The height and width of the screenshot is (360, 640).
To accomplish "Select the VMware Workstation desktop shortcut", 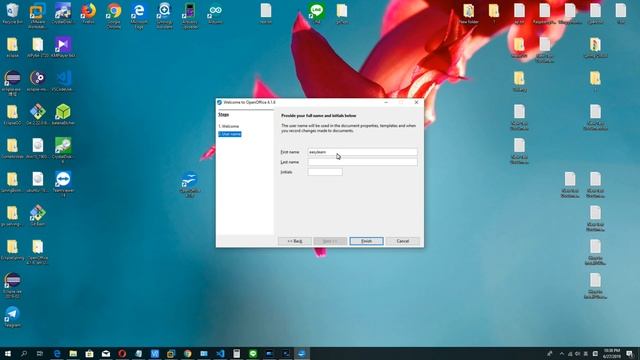I will (x=38, y=16).
